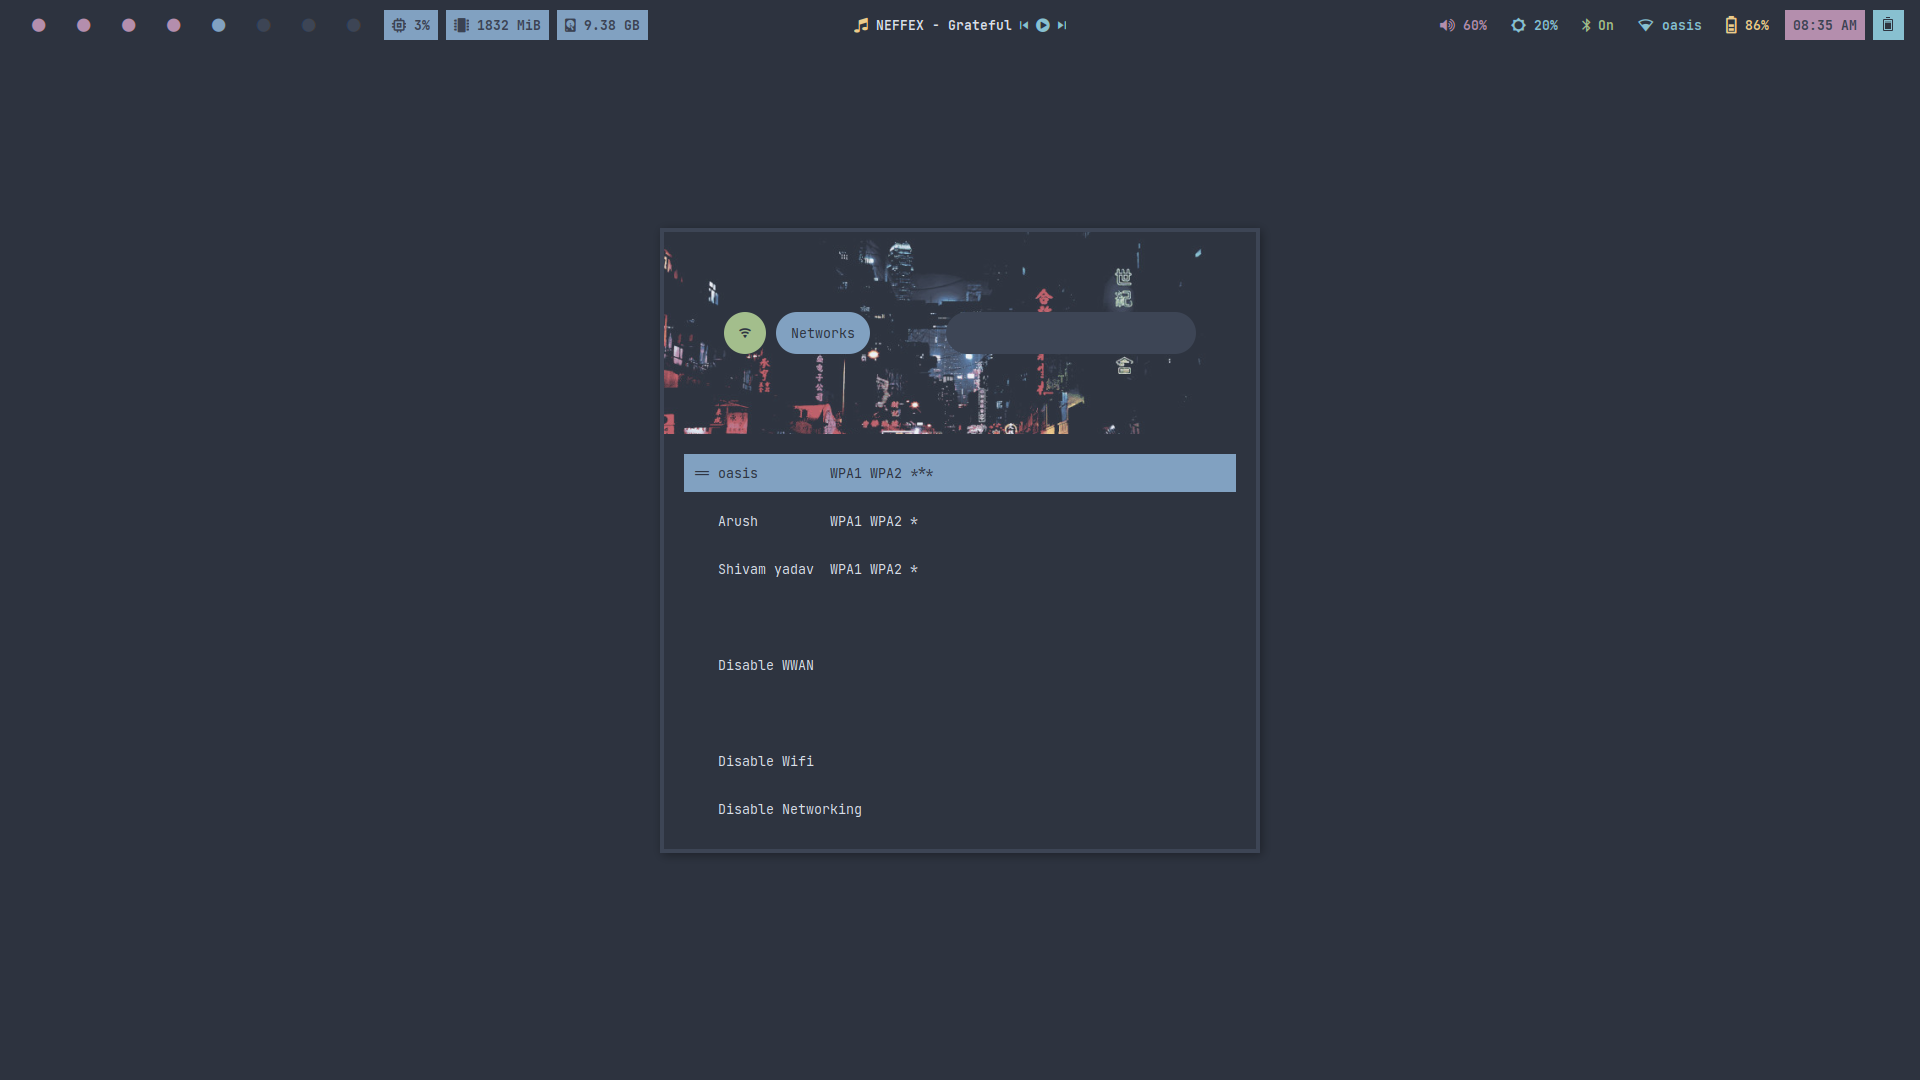Play the NEFFEX track with play button

pyautogui.click(x=1043, y=25)
